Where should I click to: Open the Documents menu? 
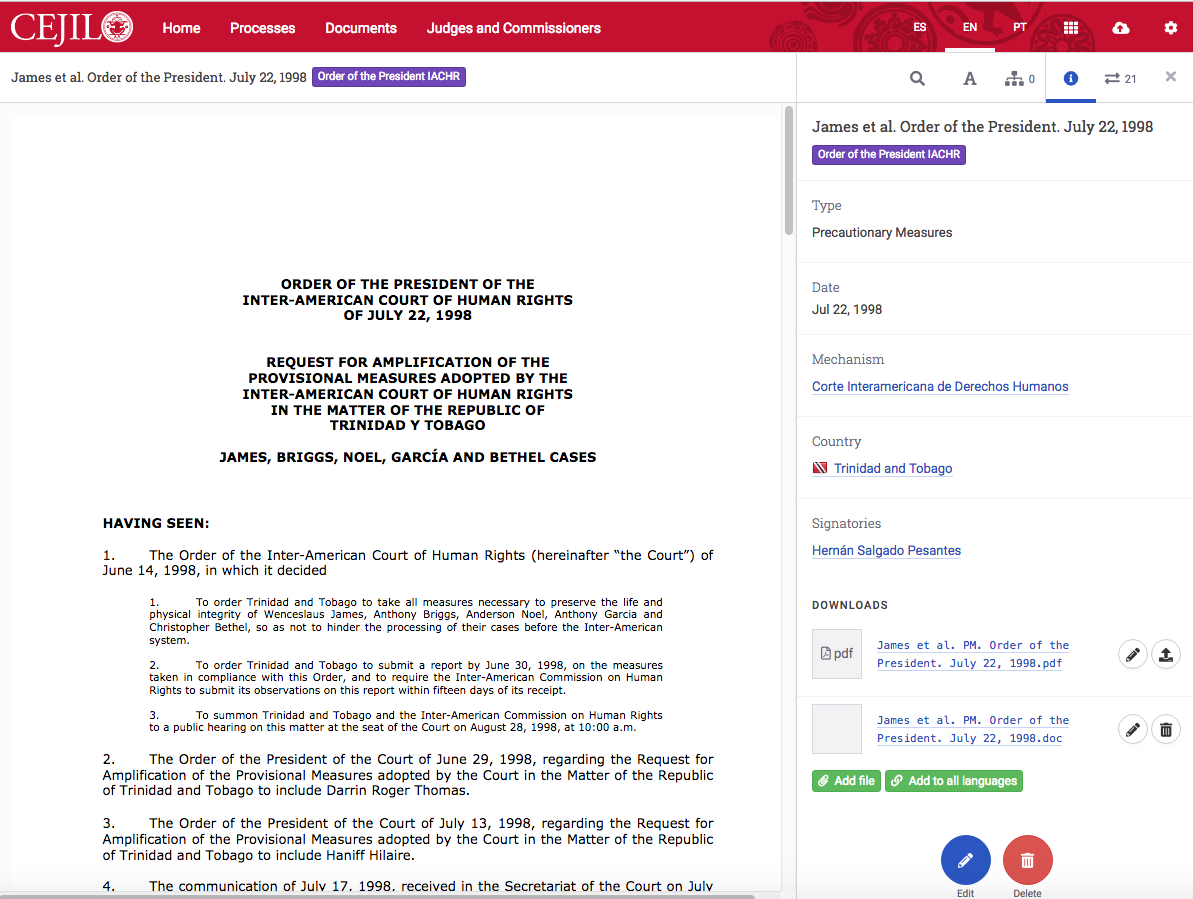(x=361, y=28)
